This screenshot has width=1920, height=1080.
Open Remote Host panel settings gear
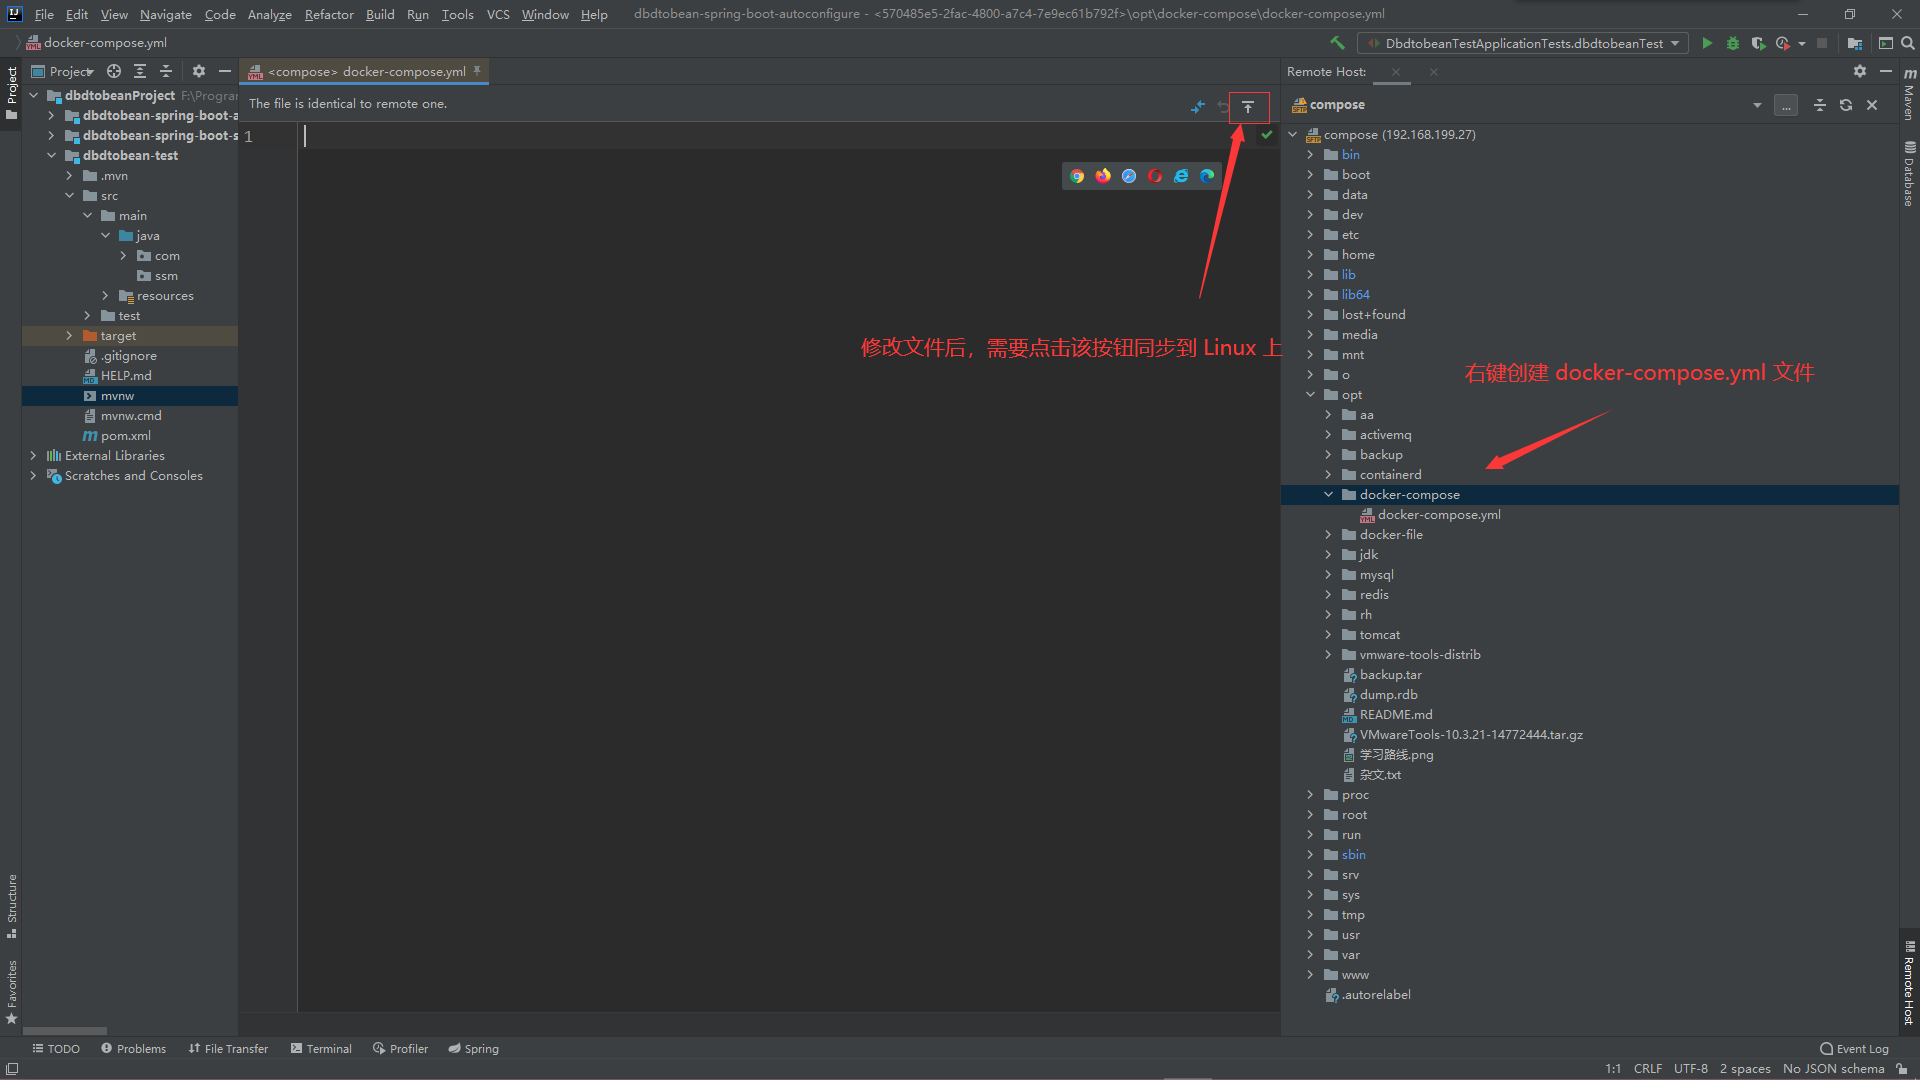[x=1859, y=72]
